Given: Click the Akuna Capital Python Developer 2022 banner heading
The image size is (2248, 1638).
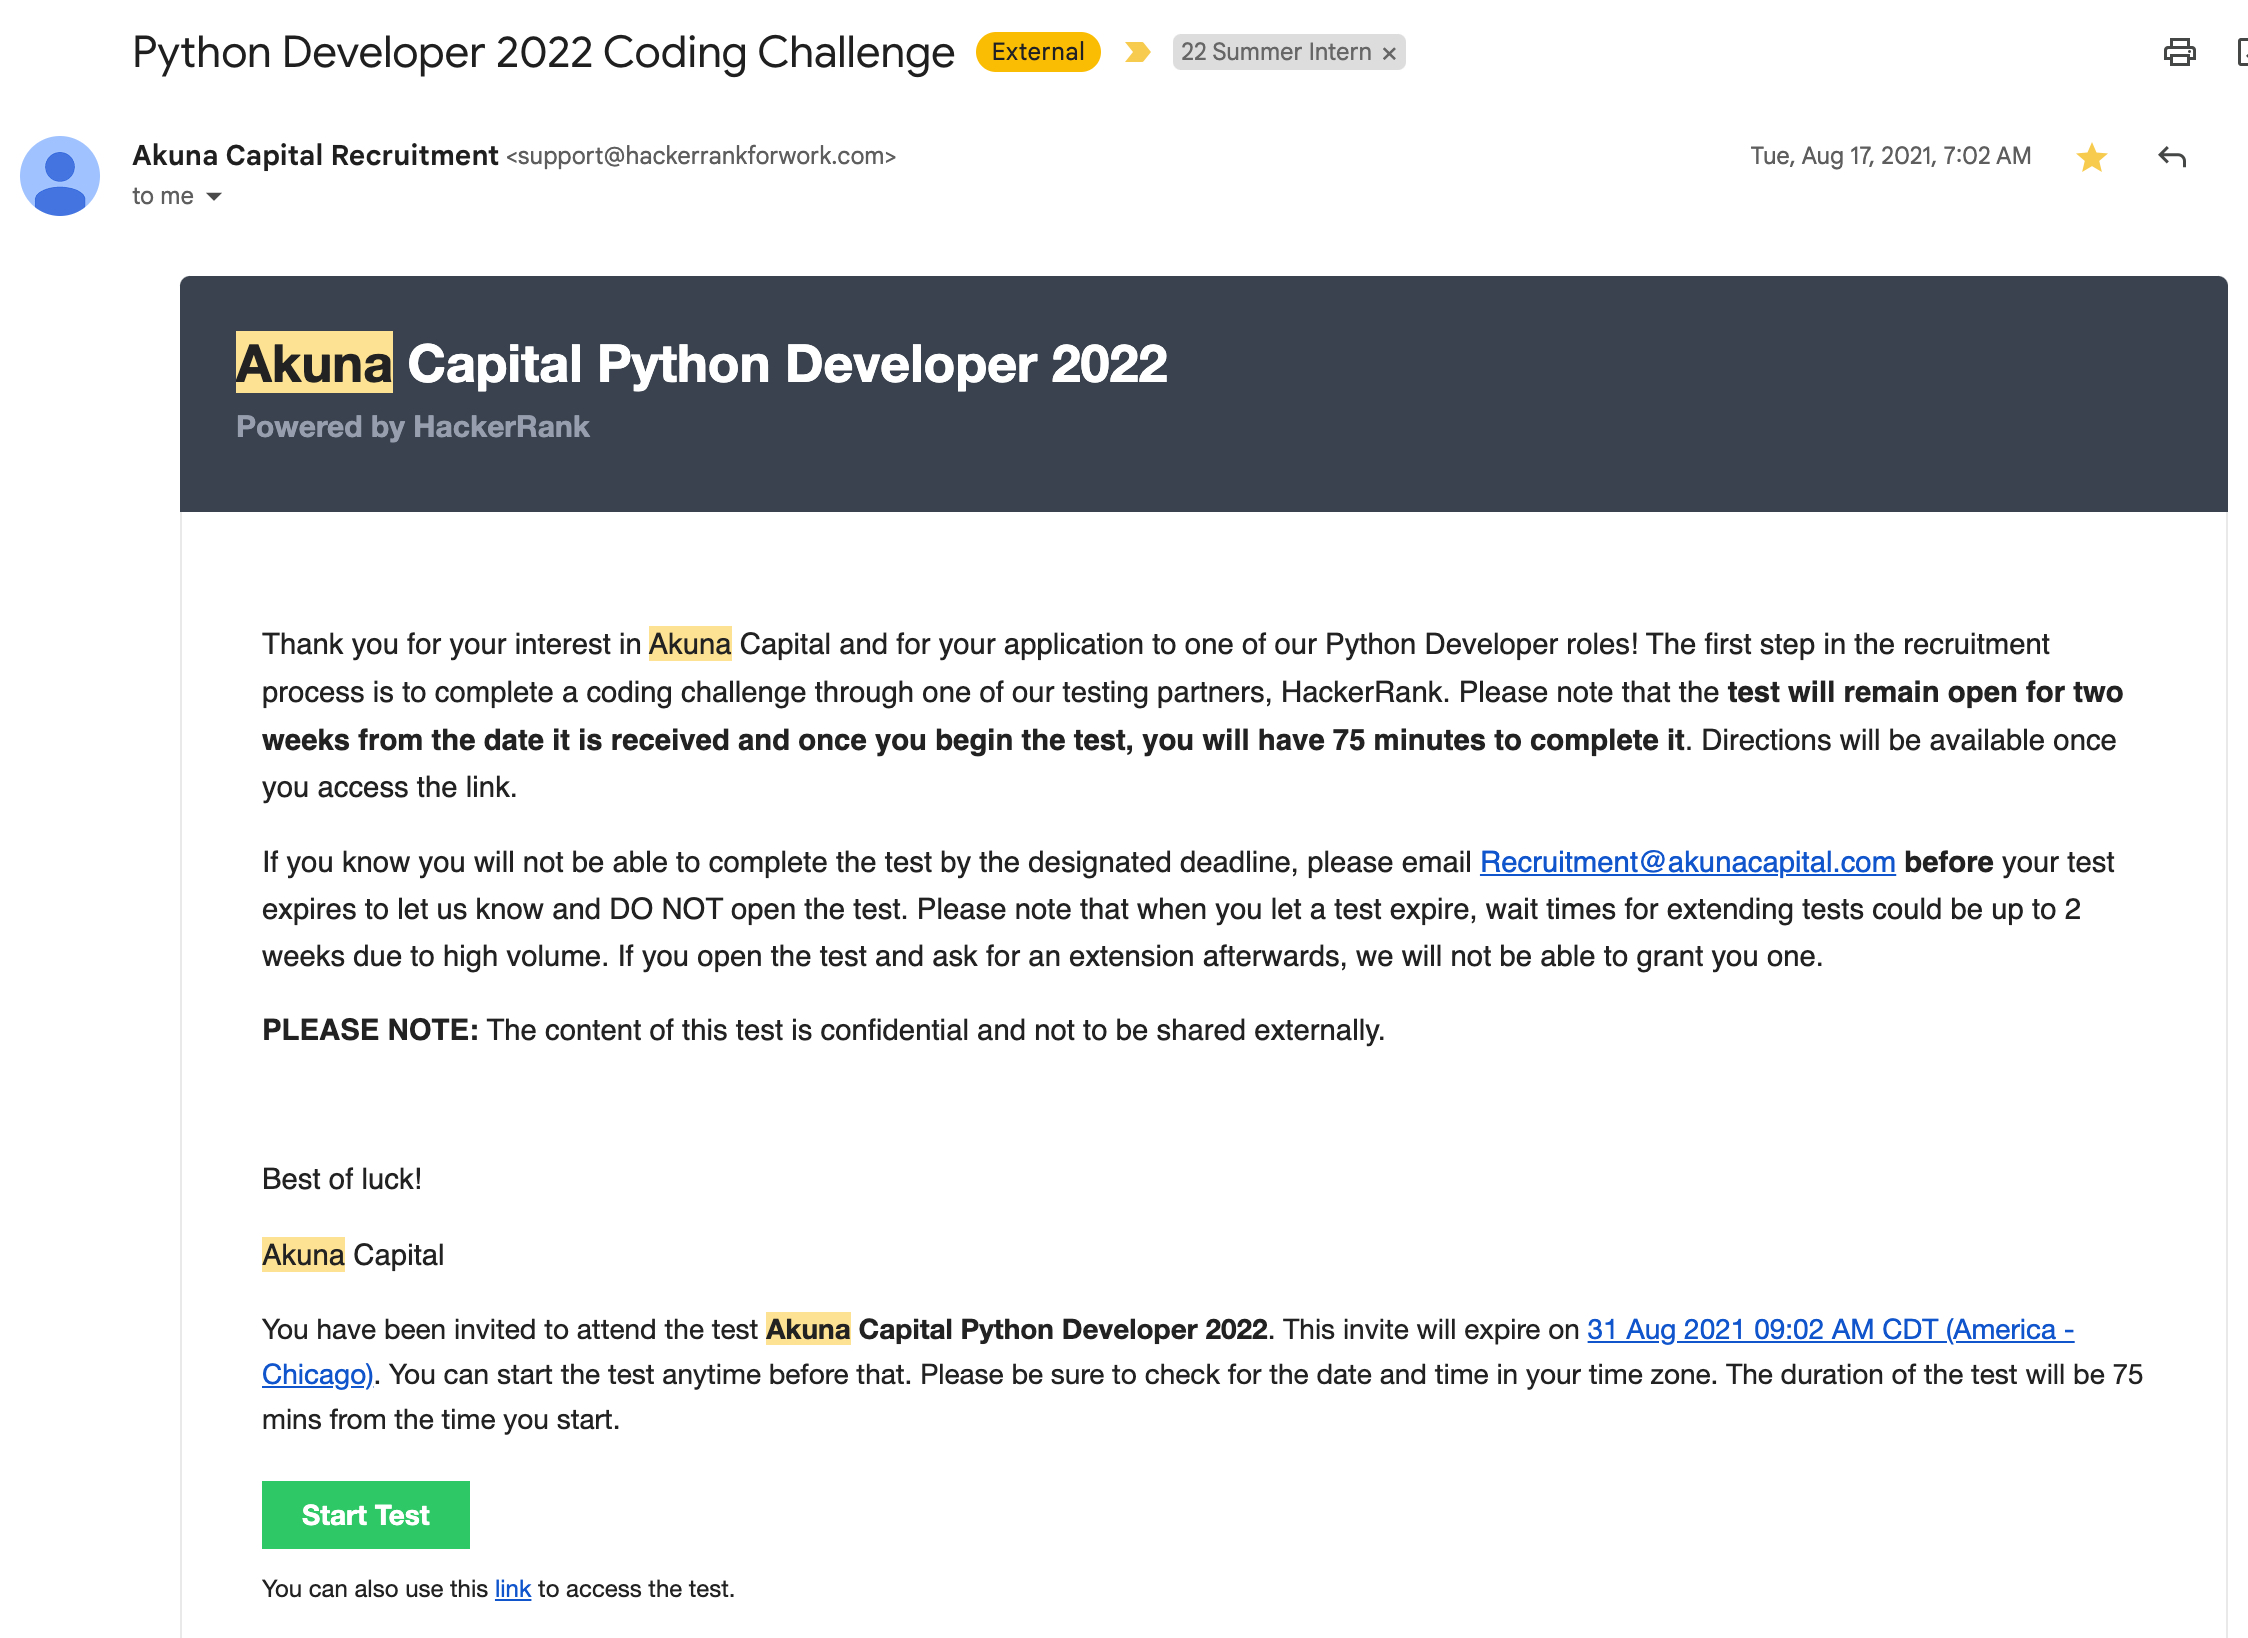Looking at the screenshot, I should click(x=700, y=364).
